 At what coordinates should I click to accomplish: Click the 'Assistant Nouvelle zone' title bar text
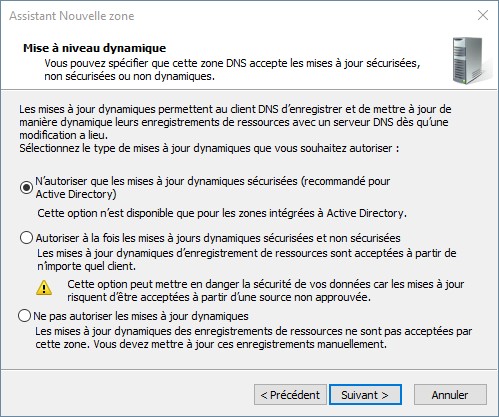pyautogui.click(x=72, y=16)
